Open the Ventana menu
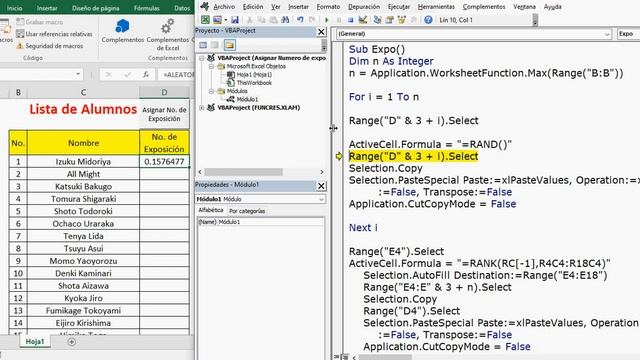The image size is (640, 360). 524,7
